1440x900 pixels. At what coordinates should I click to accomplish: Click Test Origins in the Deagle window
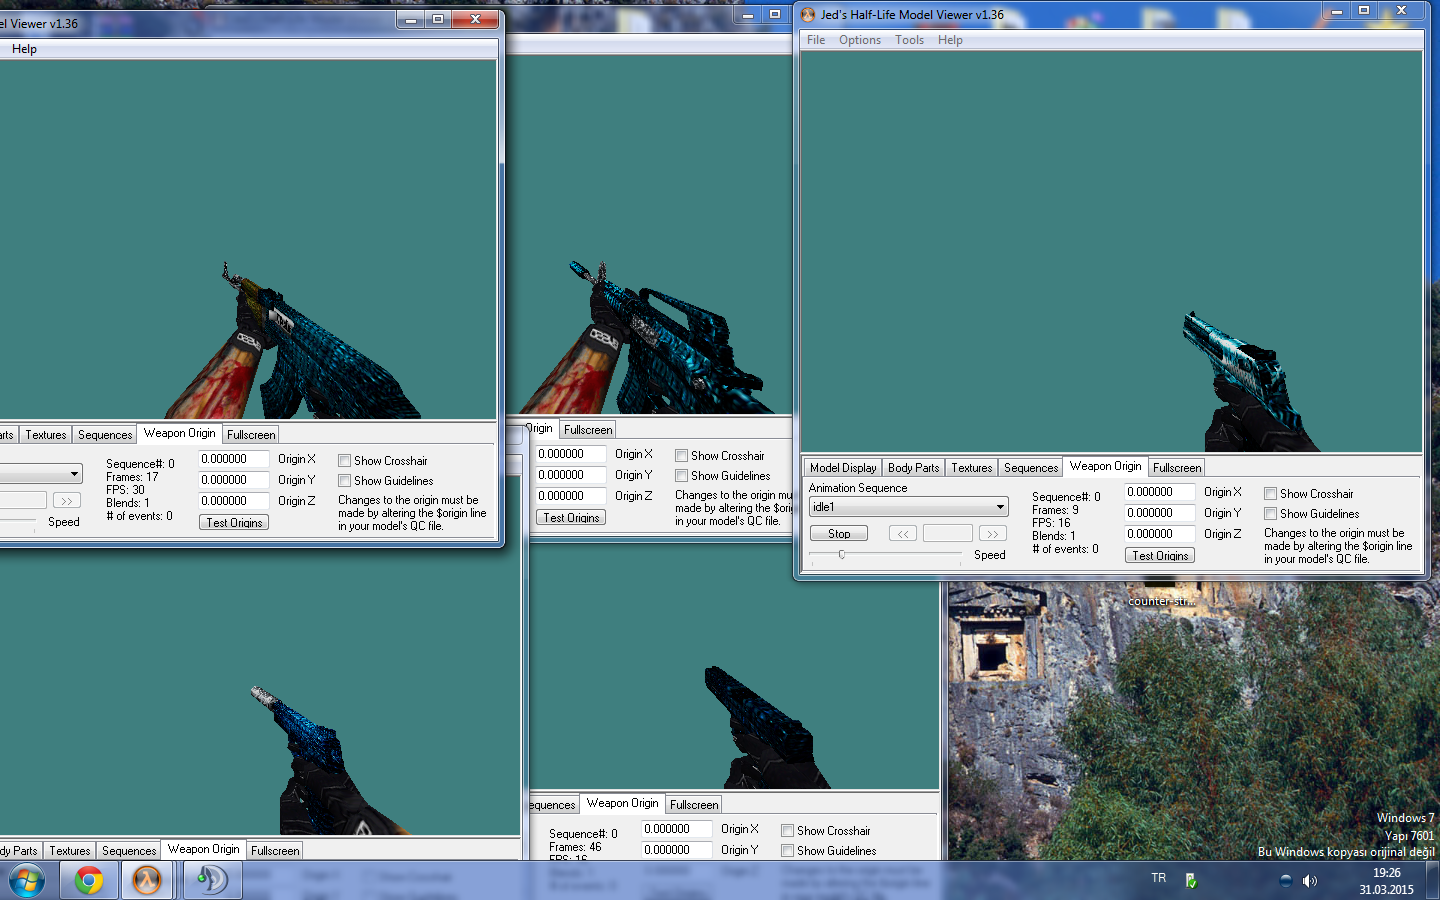click(x=1160, y=555)
